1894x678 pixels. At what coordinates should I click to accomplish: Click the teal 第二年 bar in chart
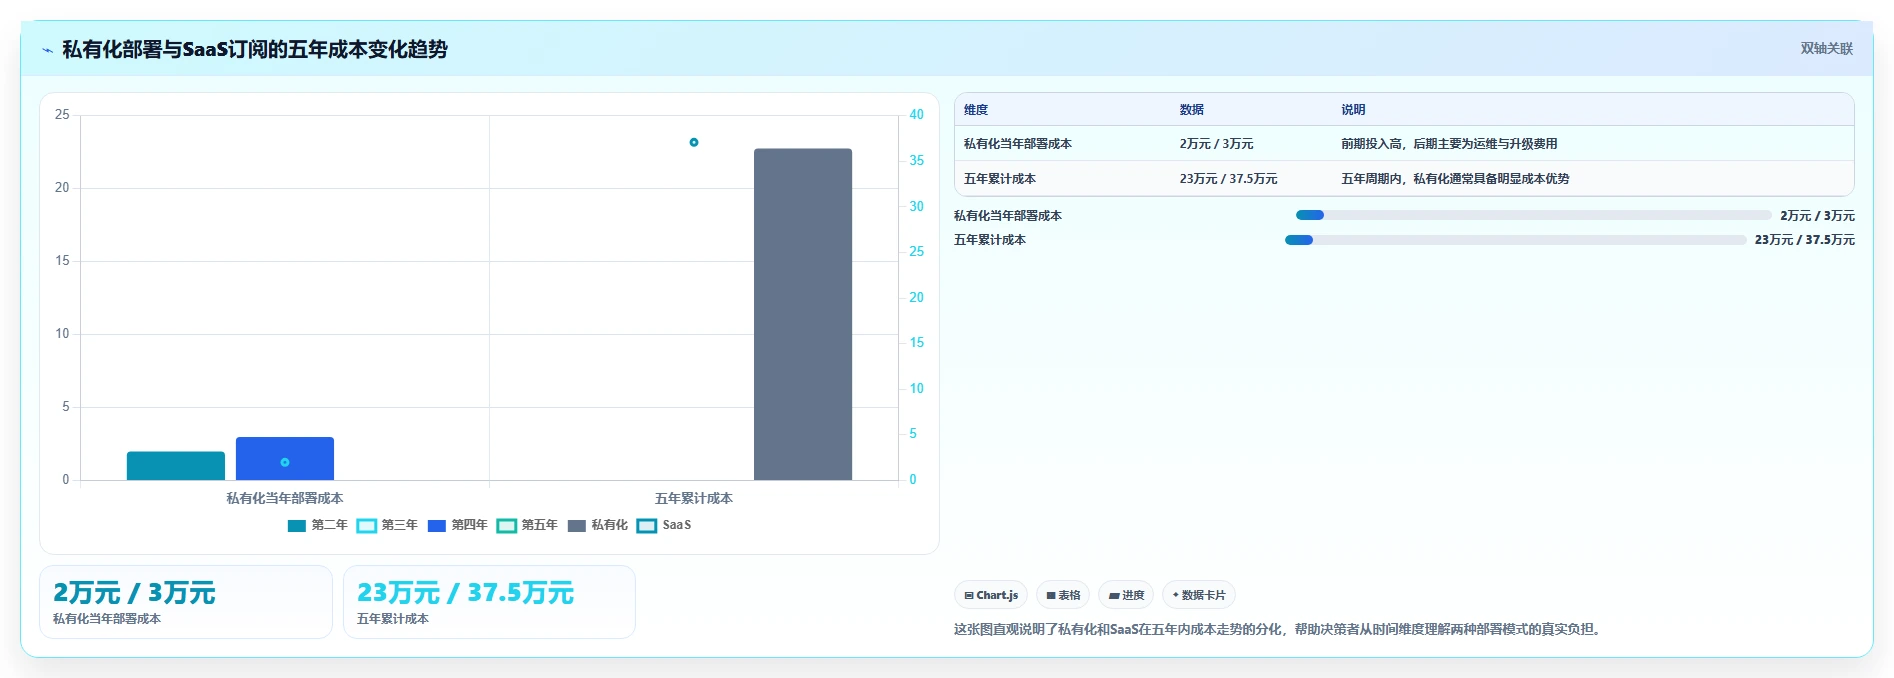176,466
